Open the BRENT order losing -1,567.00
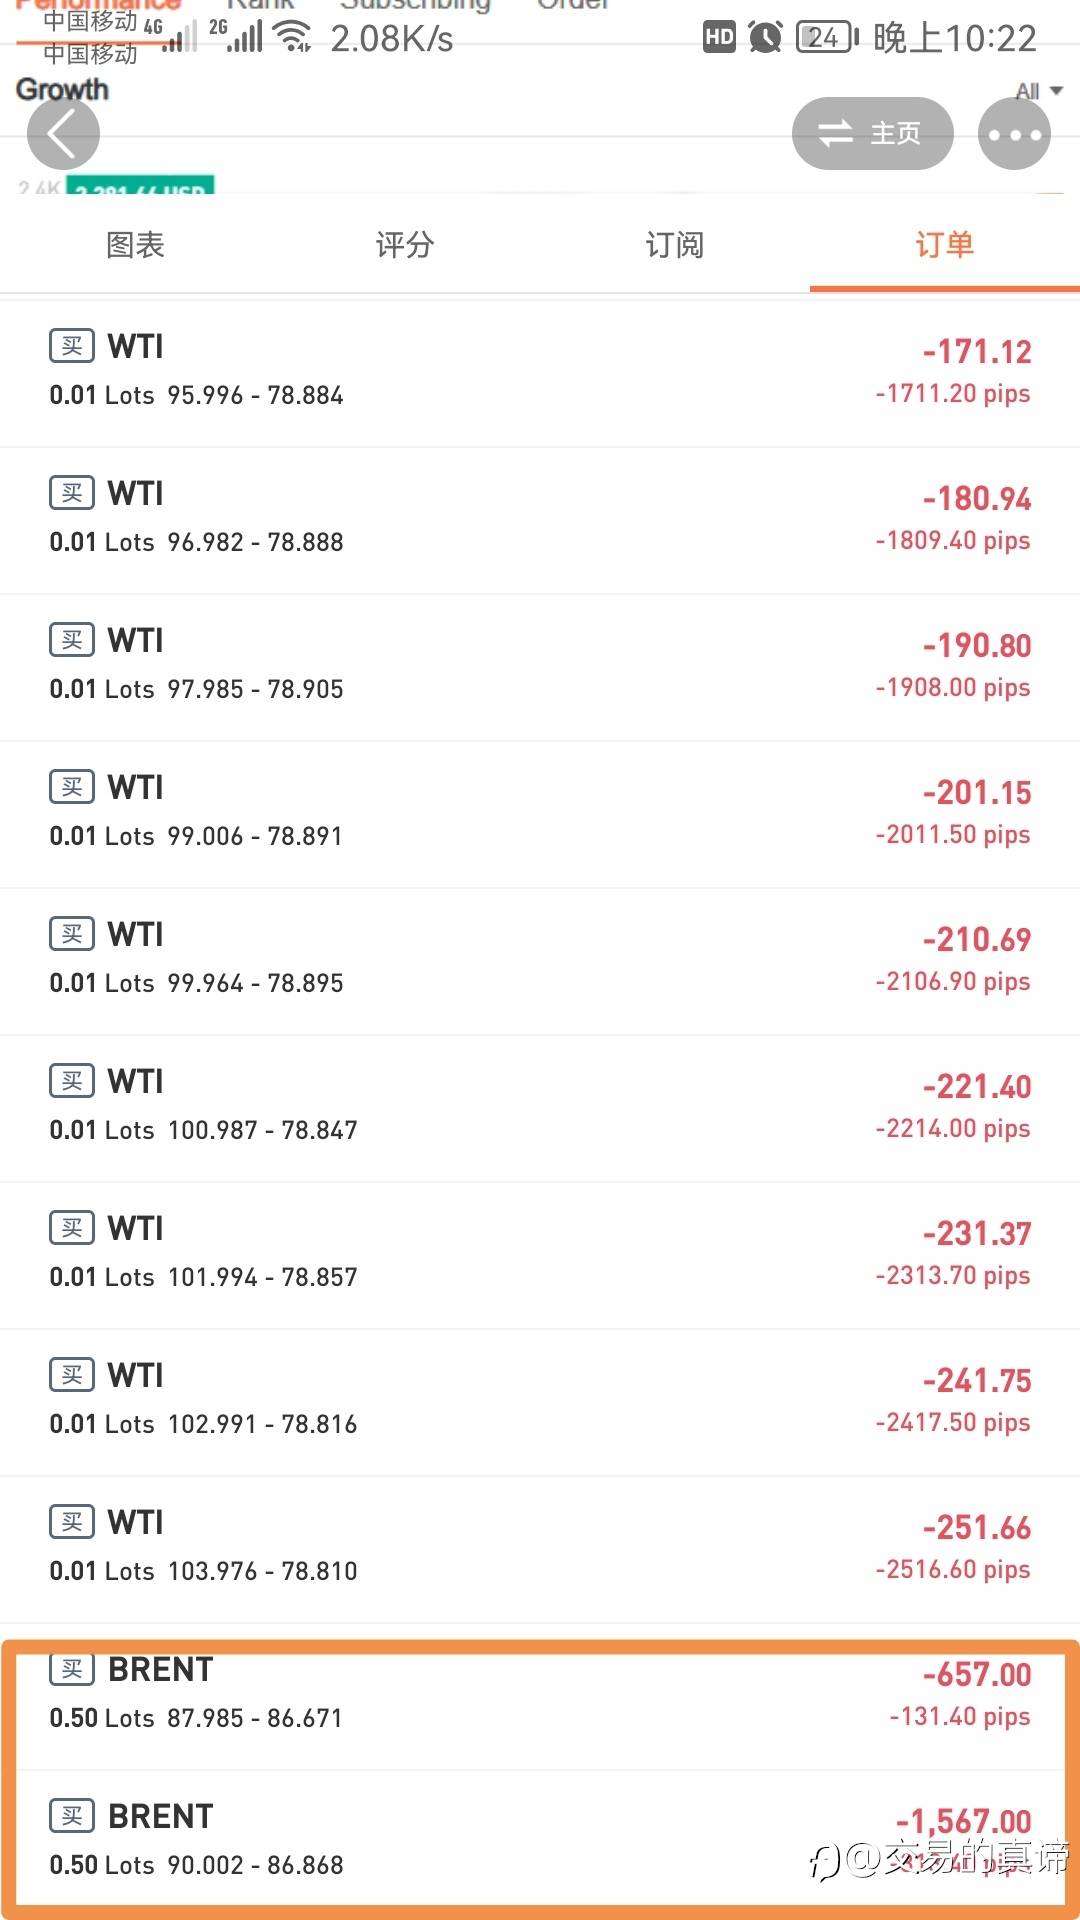Viewport: 1080px width, 1920px height. click(x=540, y=1840)
